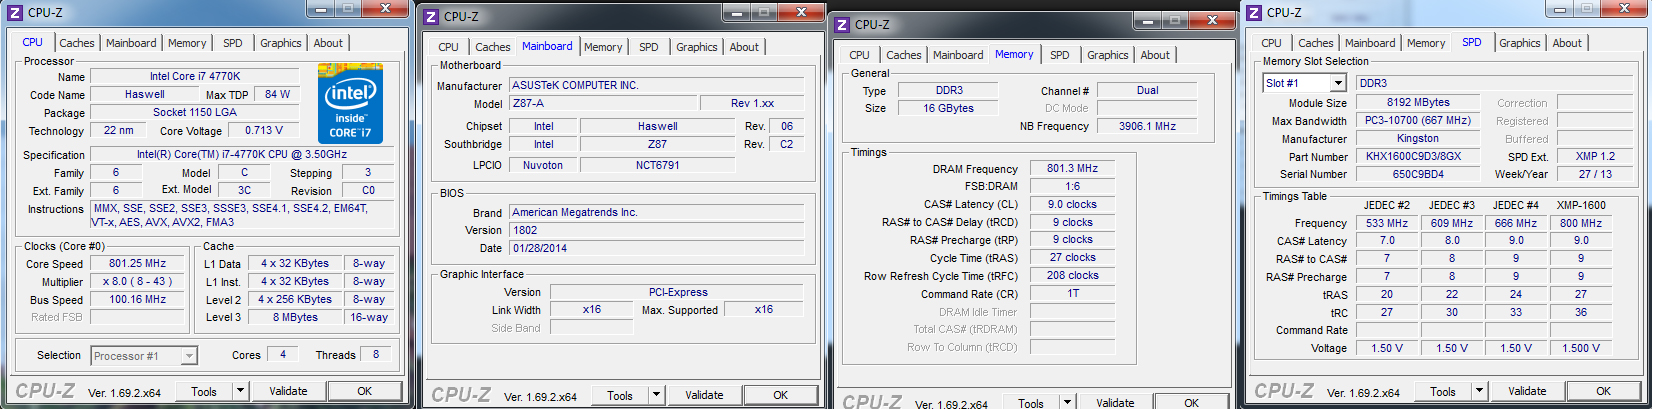The image size is (1660, 409).
Task: Click BIOS date 01/28/2014
Action: 657,248
